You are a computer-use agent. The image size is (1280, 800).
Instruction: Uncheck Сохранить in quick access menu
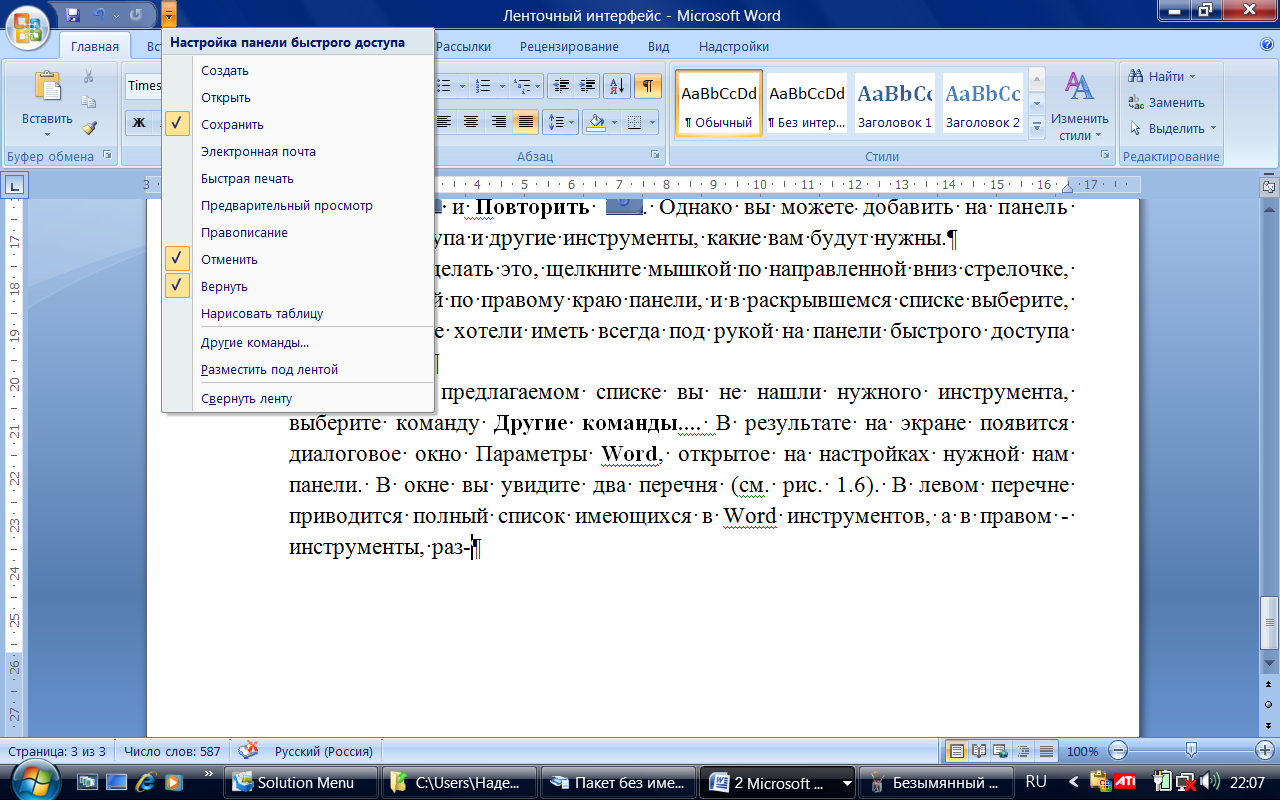pyautogui.click(x=298, y=125)
